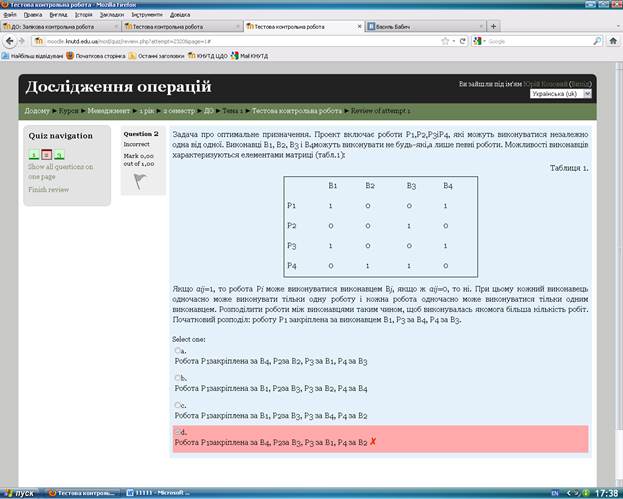623x499 pixels.
Task: Flag question 2 with the flag icon
Action: (140, 182)
